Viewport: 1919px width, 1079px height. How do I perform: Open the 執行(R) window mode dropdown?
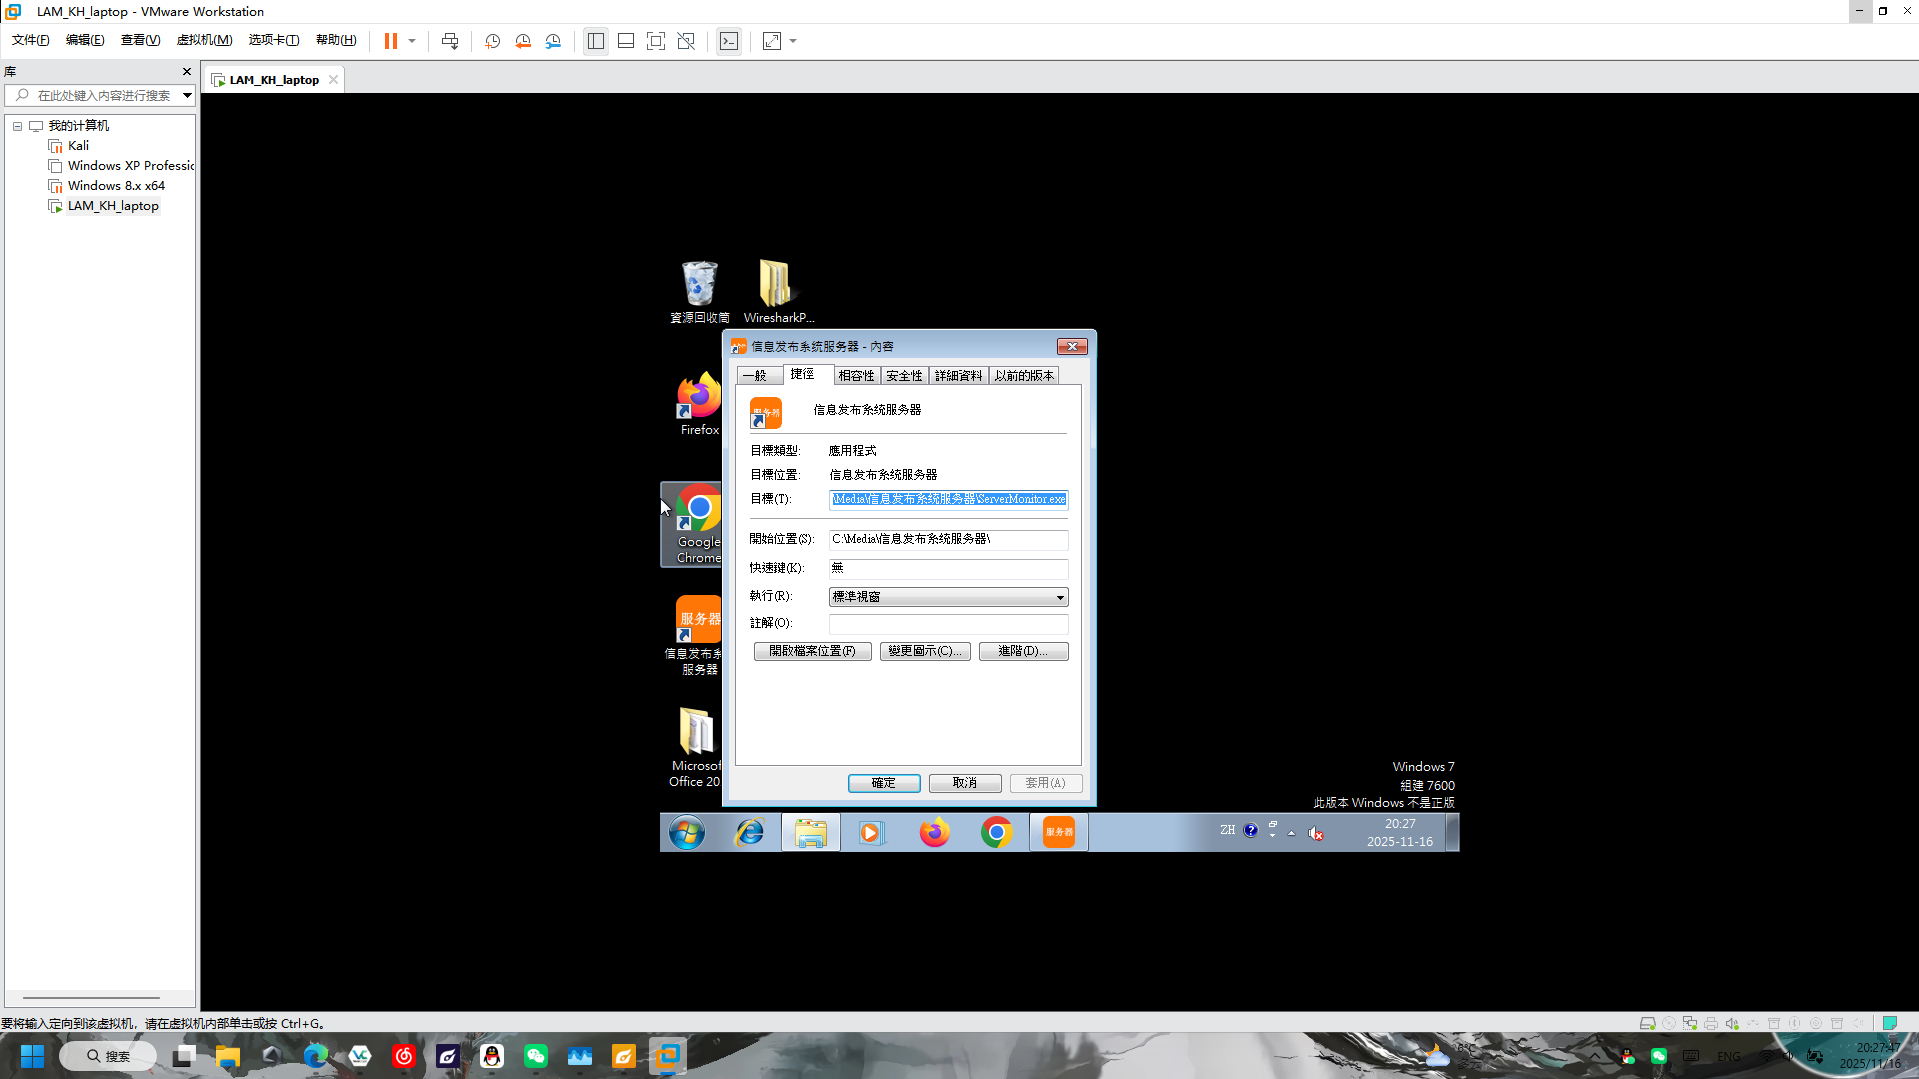[1059, 596]
